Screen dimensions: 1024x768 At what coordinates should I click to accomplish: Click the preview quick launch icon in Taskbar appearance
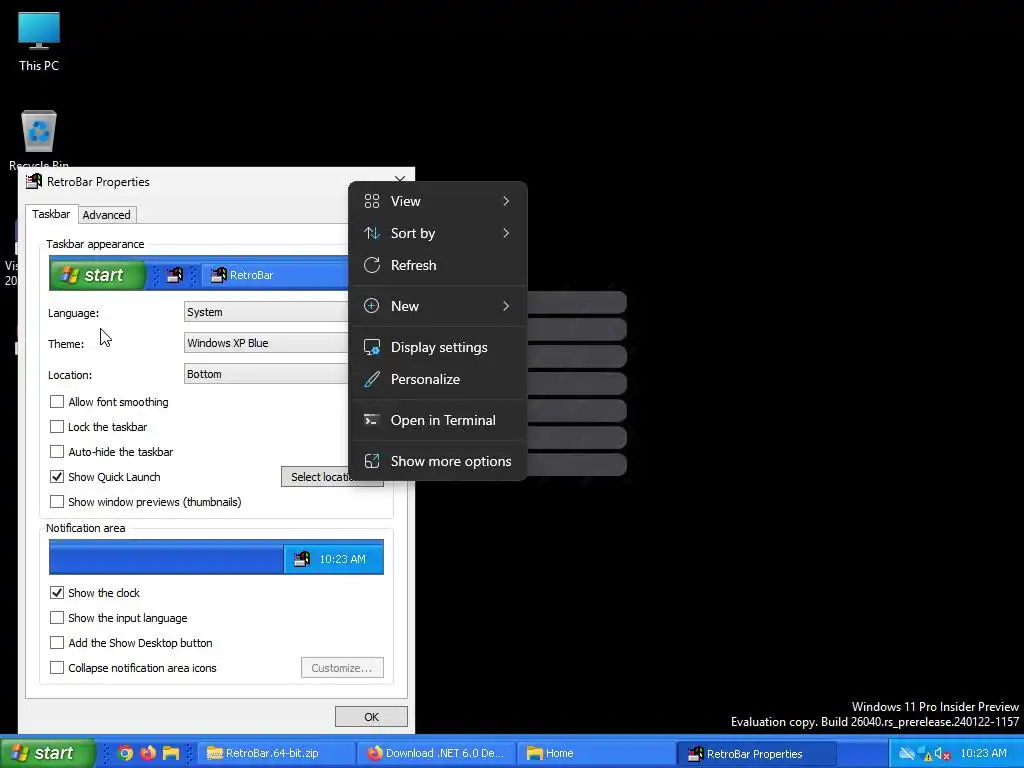pyautogui.click(x=174, y=275)
